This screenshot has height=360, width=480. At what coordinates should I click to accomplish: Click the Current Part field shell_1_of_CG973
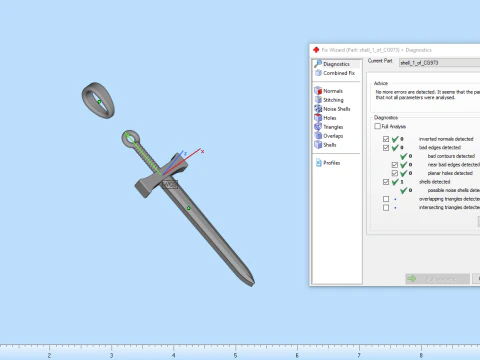coord(439,63)
